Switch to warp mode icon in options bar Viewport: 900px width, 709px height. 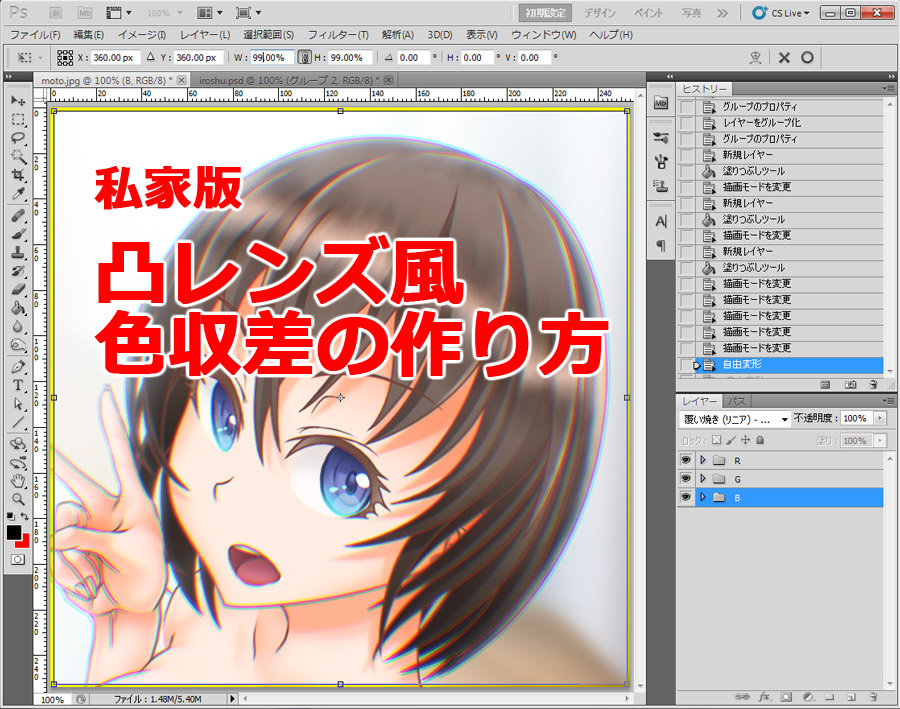(755, 57)
